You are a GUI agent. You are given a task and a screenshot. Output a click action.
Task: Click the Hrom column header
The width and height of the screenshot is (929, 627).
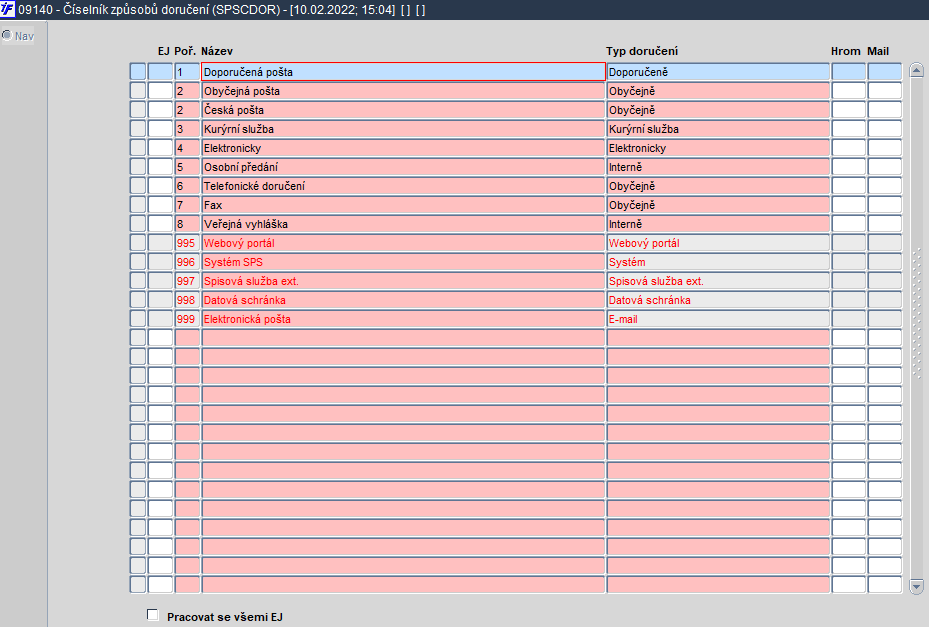[845, 51]
